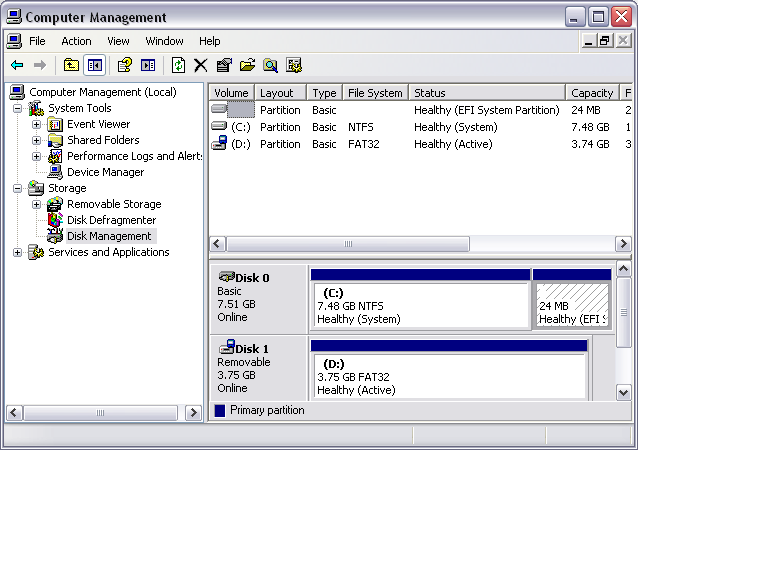This screenshot has width=778, height=582.
Task: Expand the Shared Folders node
Action: coord(36,140)
